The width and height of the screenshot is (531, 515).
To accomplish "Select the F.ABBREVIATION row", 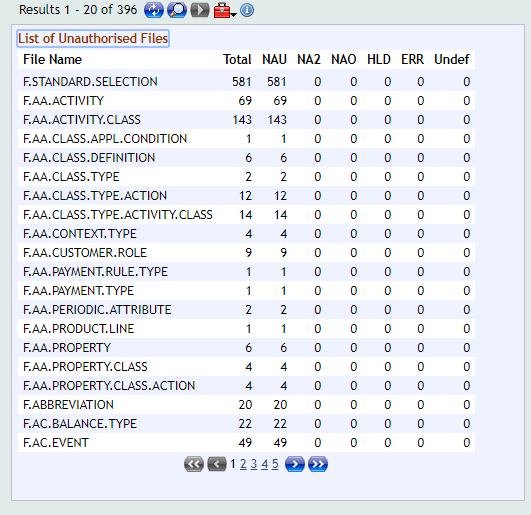I will pyautogui.click(x=246, y=405).
